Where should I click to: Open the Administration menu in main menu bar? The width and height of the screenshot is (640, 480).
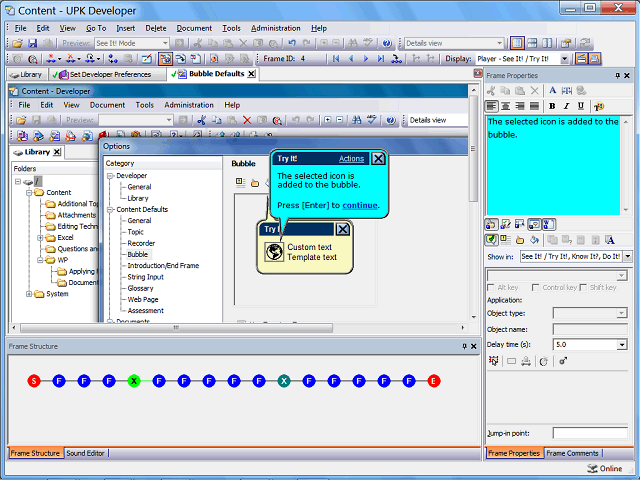coord(276,28)
